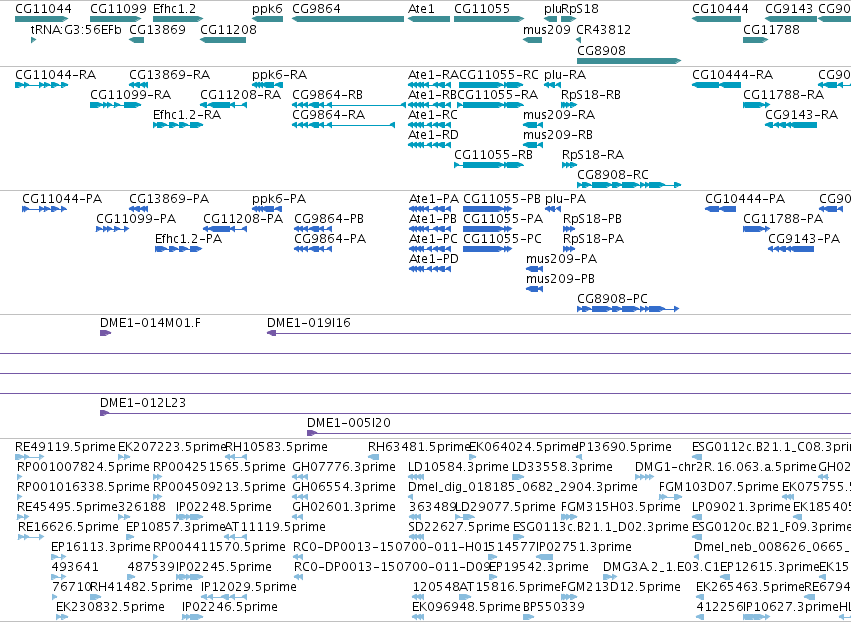851x622 pixels.
Task: Click the CG9143-RA transcript label
Action: pos(802,115)
